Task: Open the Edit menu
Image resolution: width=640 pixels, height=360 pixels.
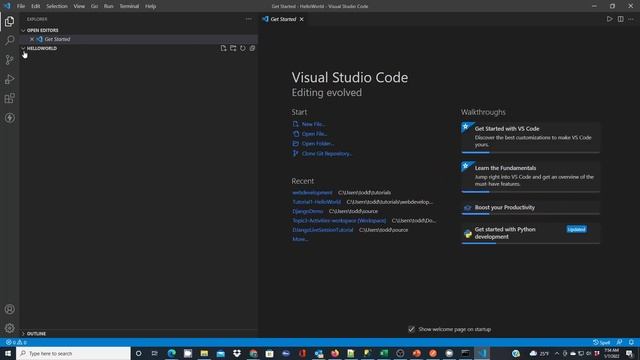Action: pyautogui.click(x=36, y=6)
